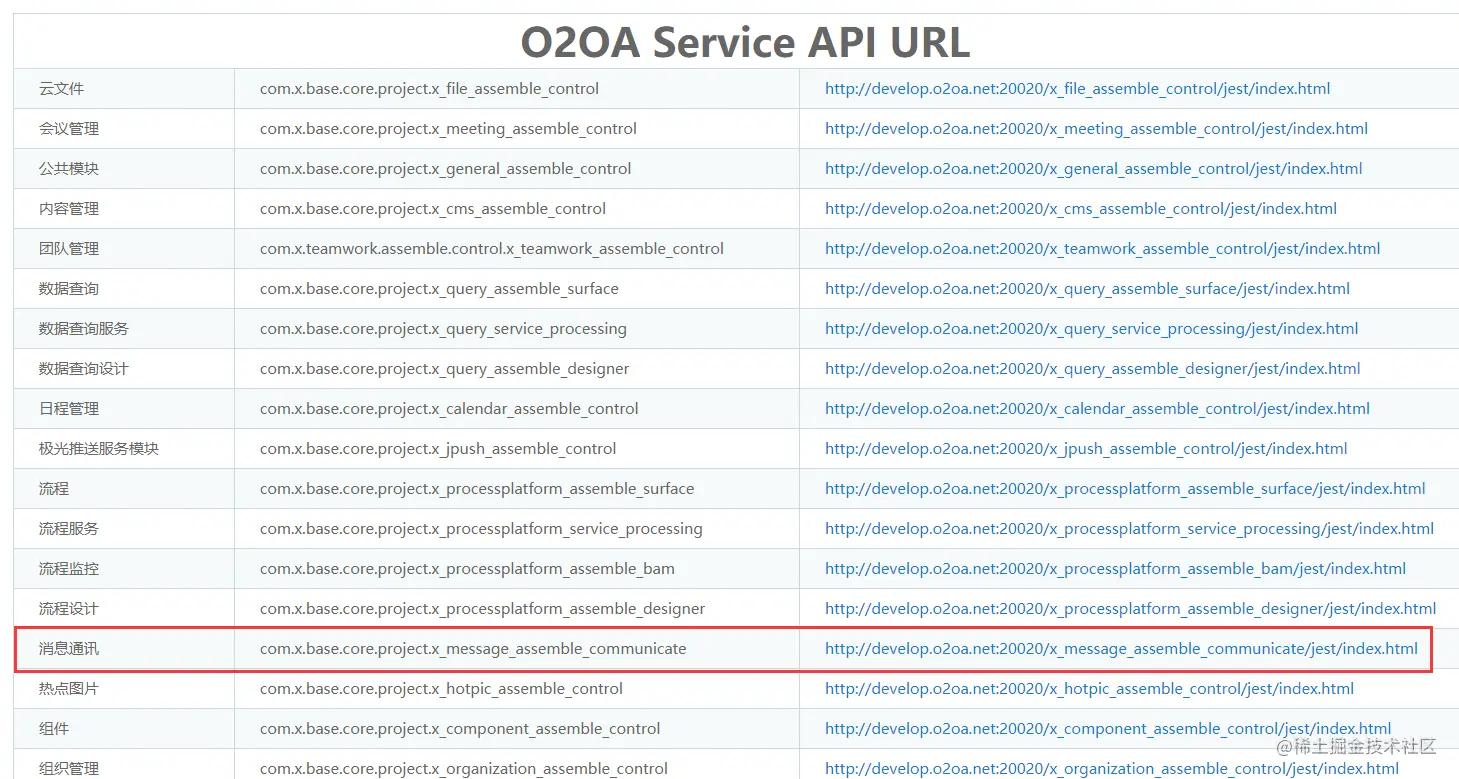Click the 流程服务 row label
Viewport: 1459px width, 779px height.
coord(69,529)
